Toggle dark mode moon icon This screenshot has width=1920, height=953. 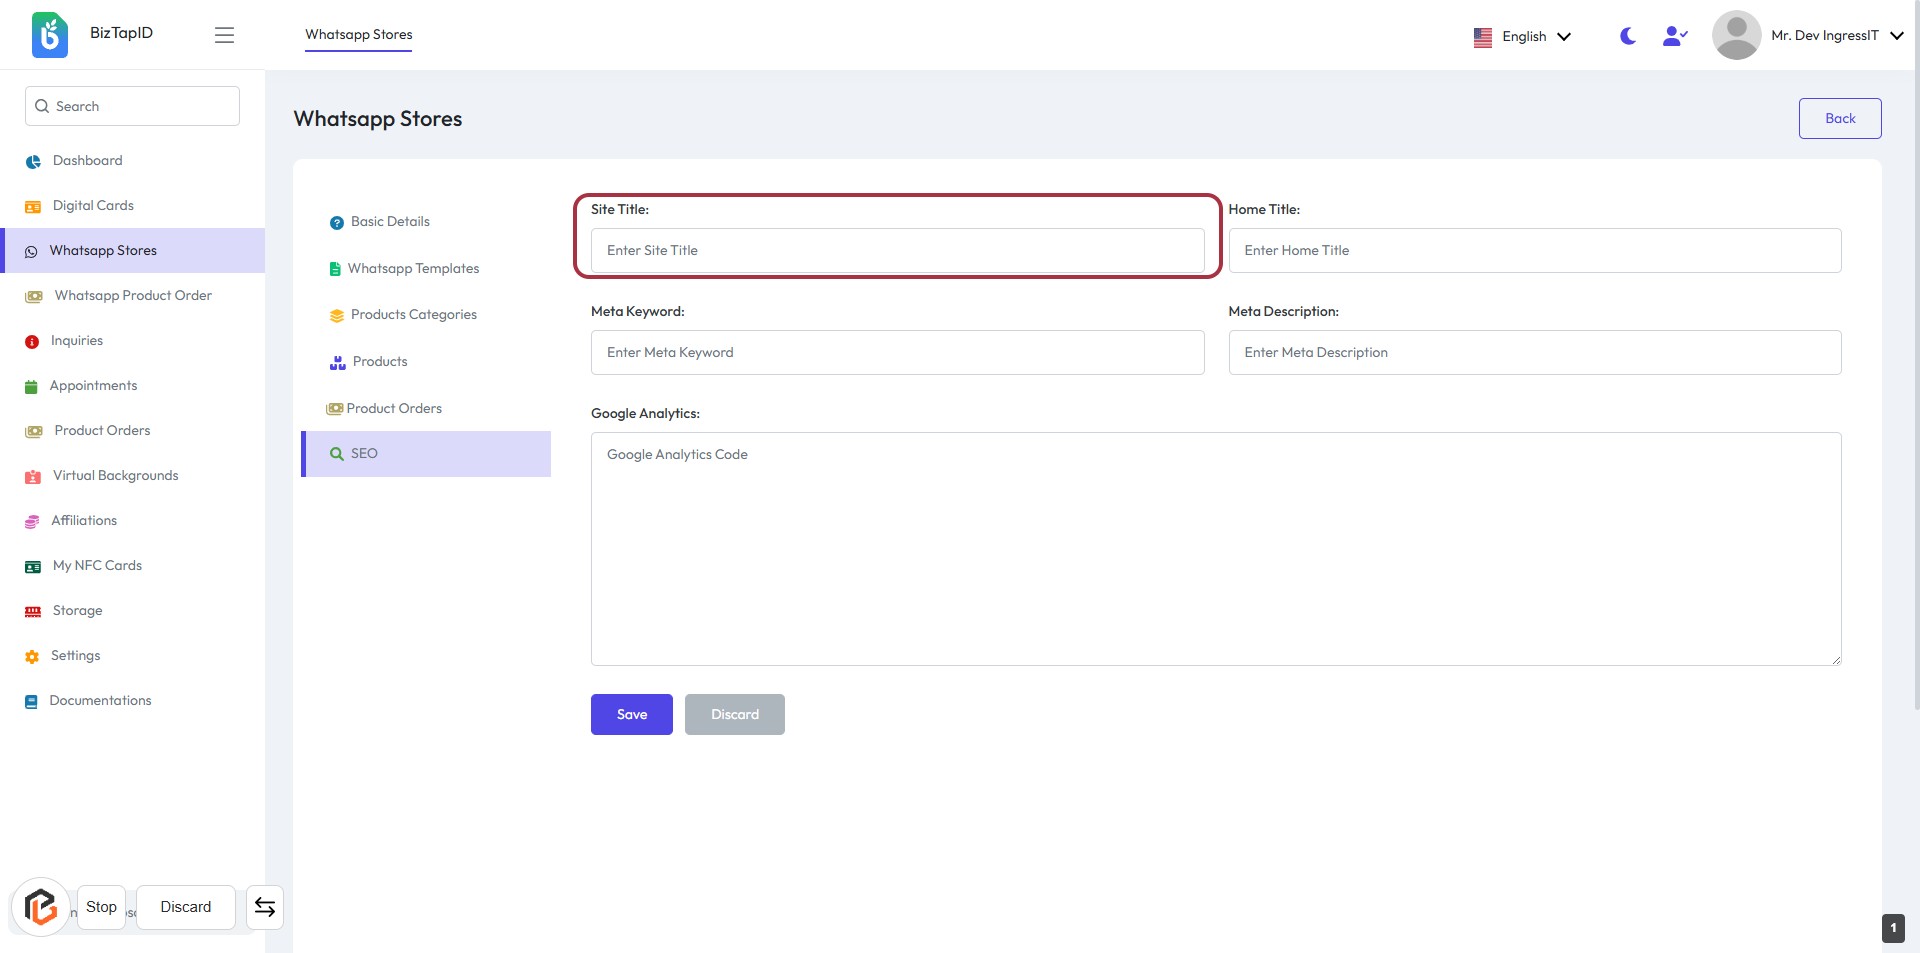(x=1627, y=36)
